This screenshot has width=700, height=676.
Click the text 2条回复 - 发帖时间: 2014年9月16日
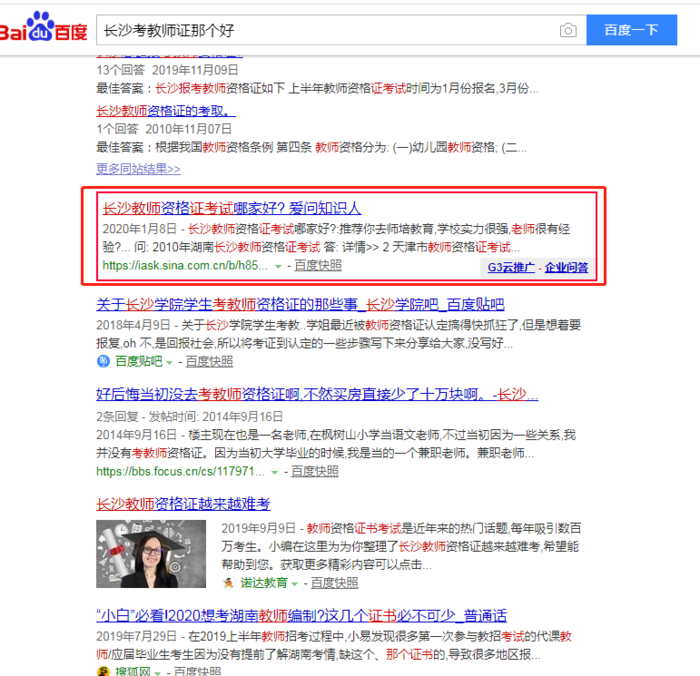click(189, 416)
